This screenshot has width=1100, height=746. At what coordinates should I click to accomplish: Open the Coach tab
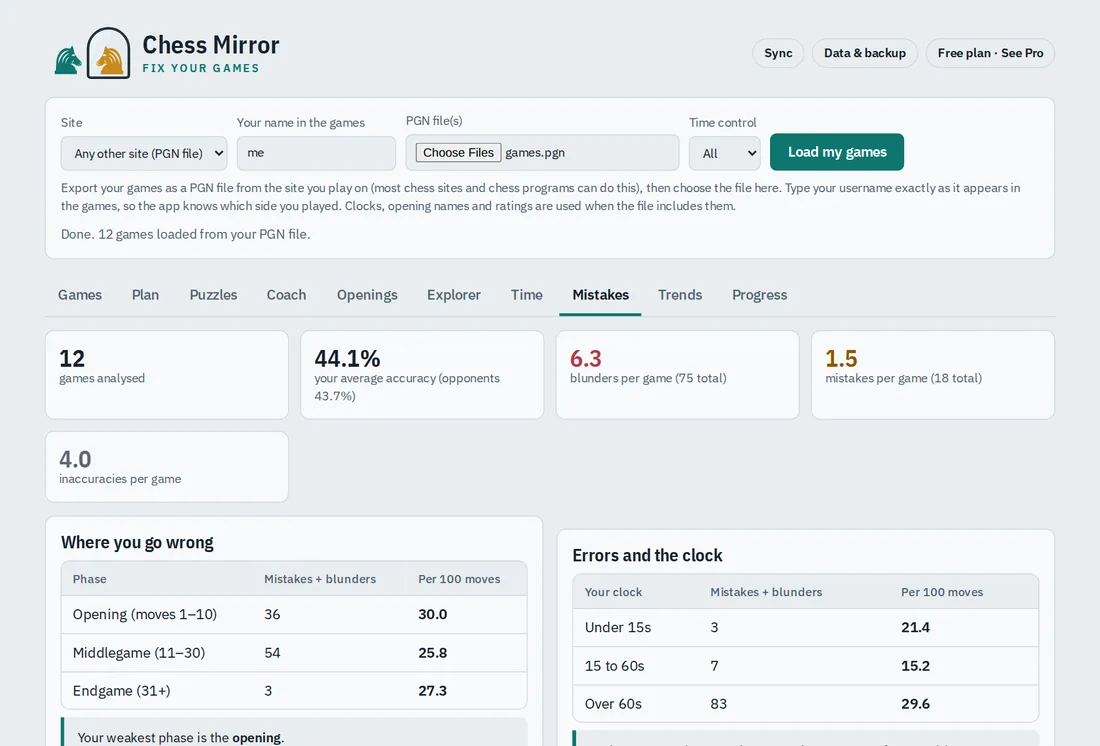coord(286,295)
